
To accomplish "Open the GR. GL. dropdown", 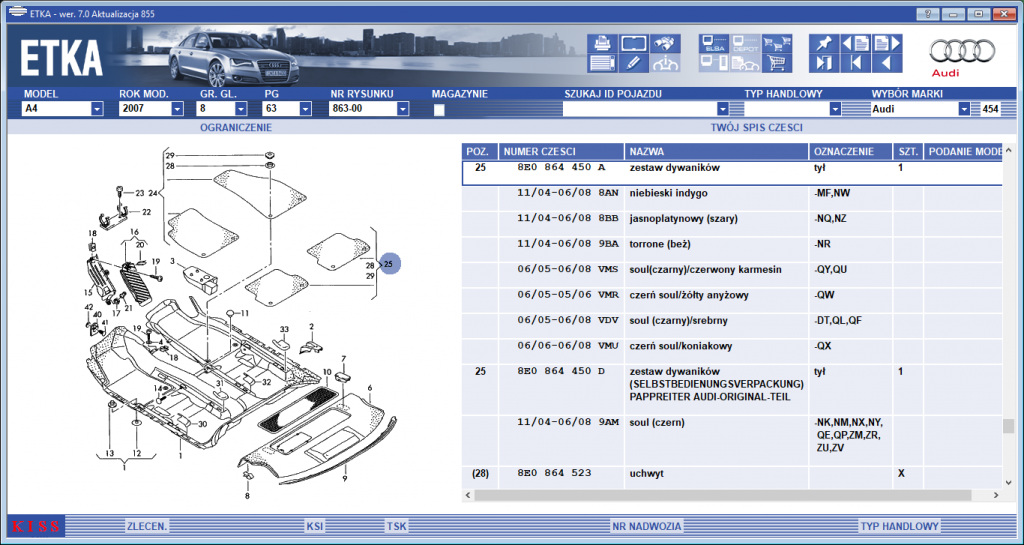I will coord(241,109).
